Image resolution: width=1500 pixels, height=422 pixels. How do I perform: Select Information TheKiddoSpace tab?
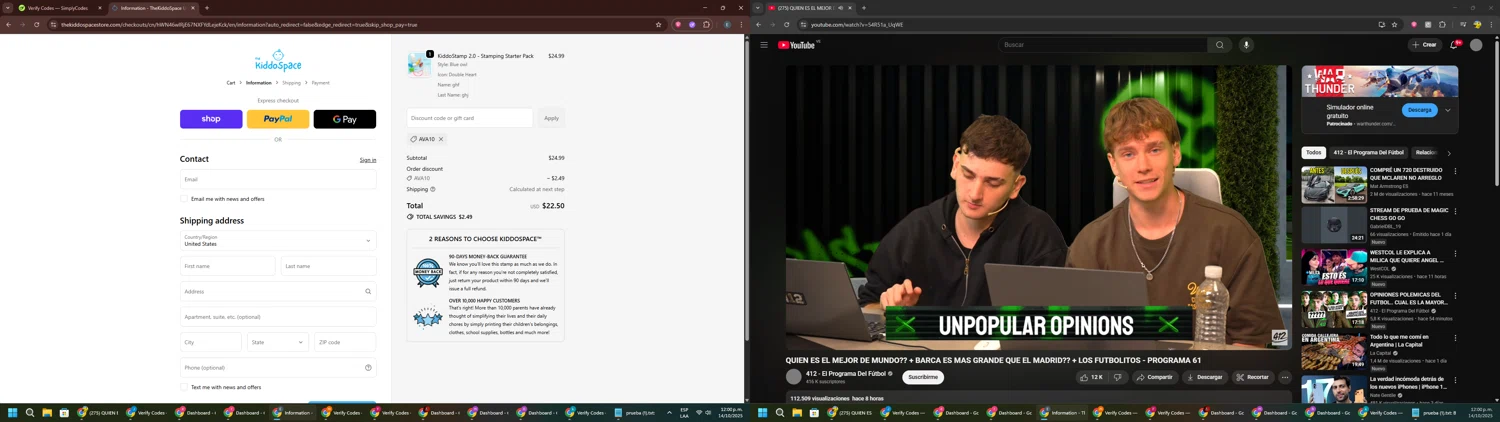[x=153, y=8]
